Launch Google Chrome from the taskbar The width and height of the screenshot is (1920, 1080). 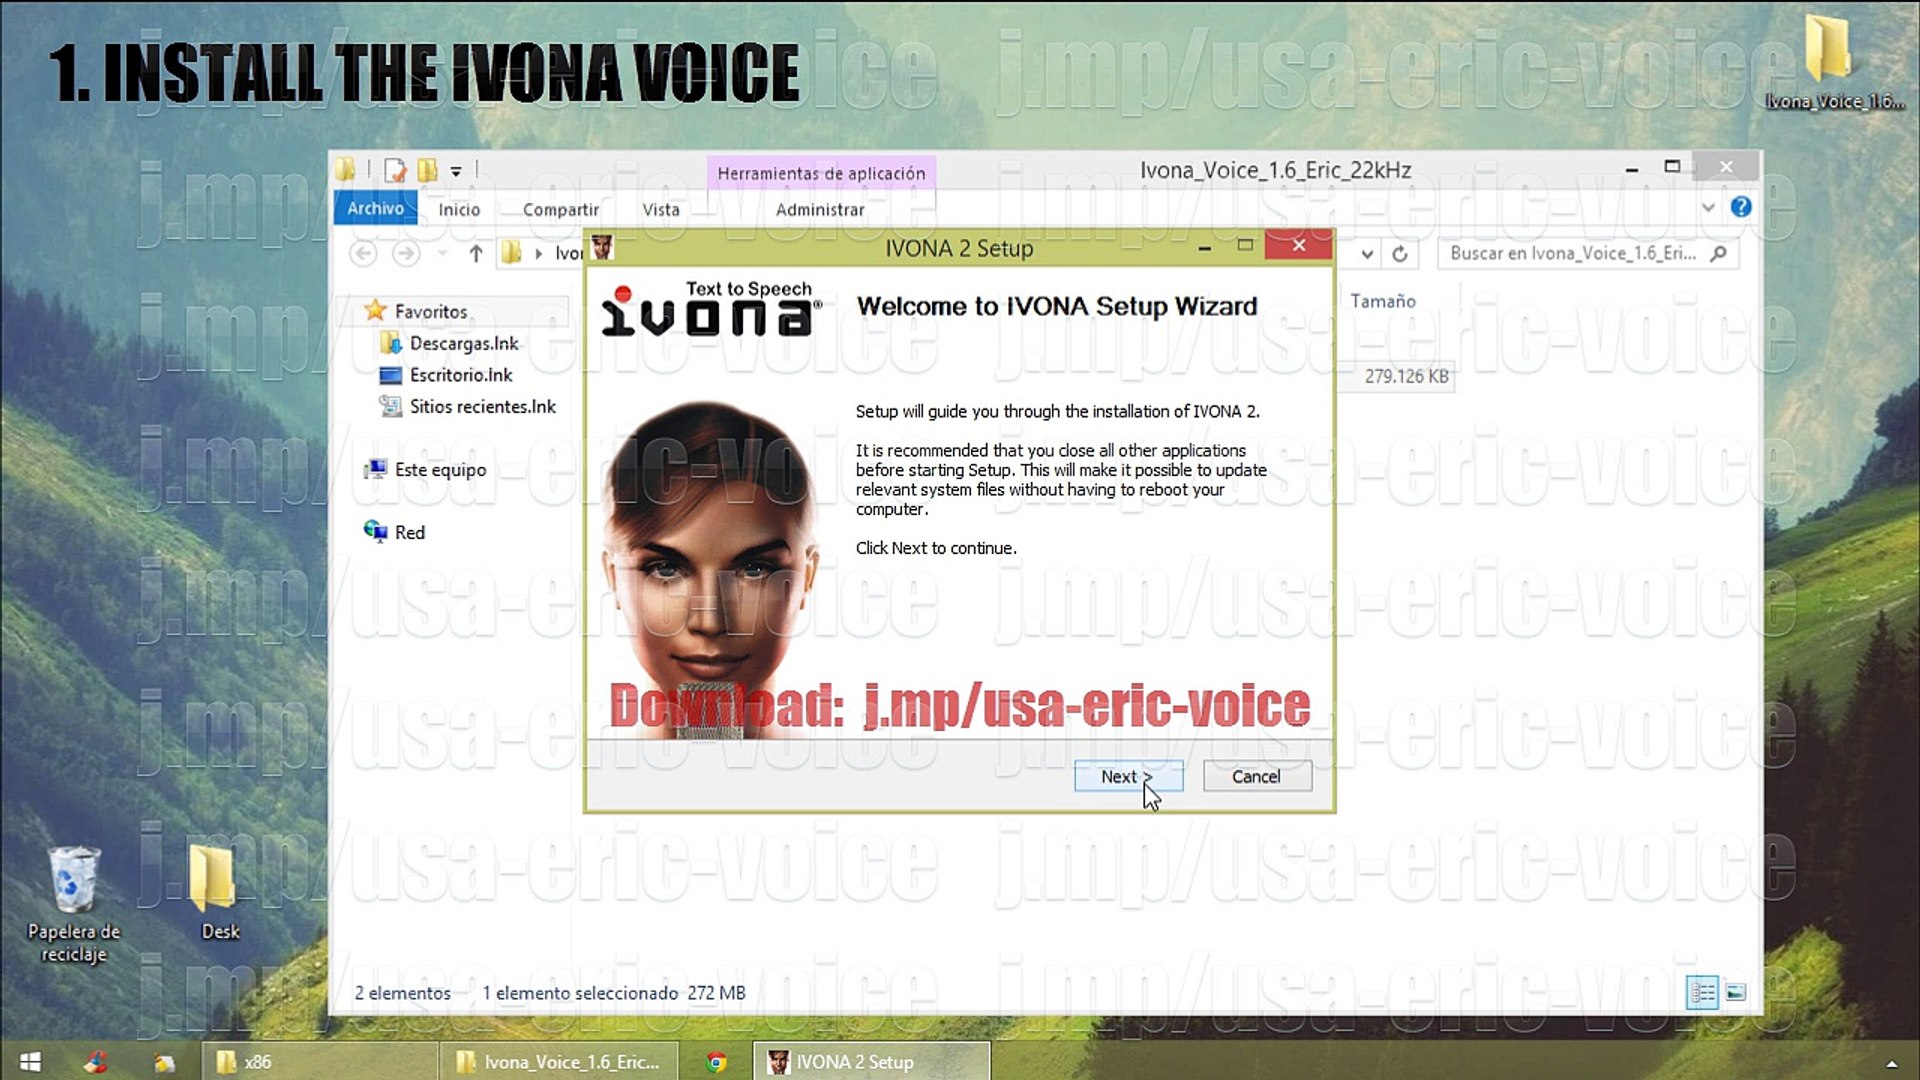[716, 1061]
